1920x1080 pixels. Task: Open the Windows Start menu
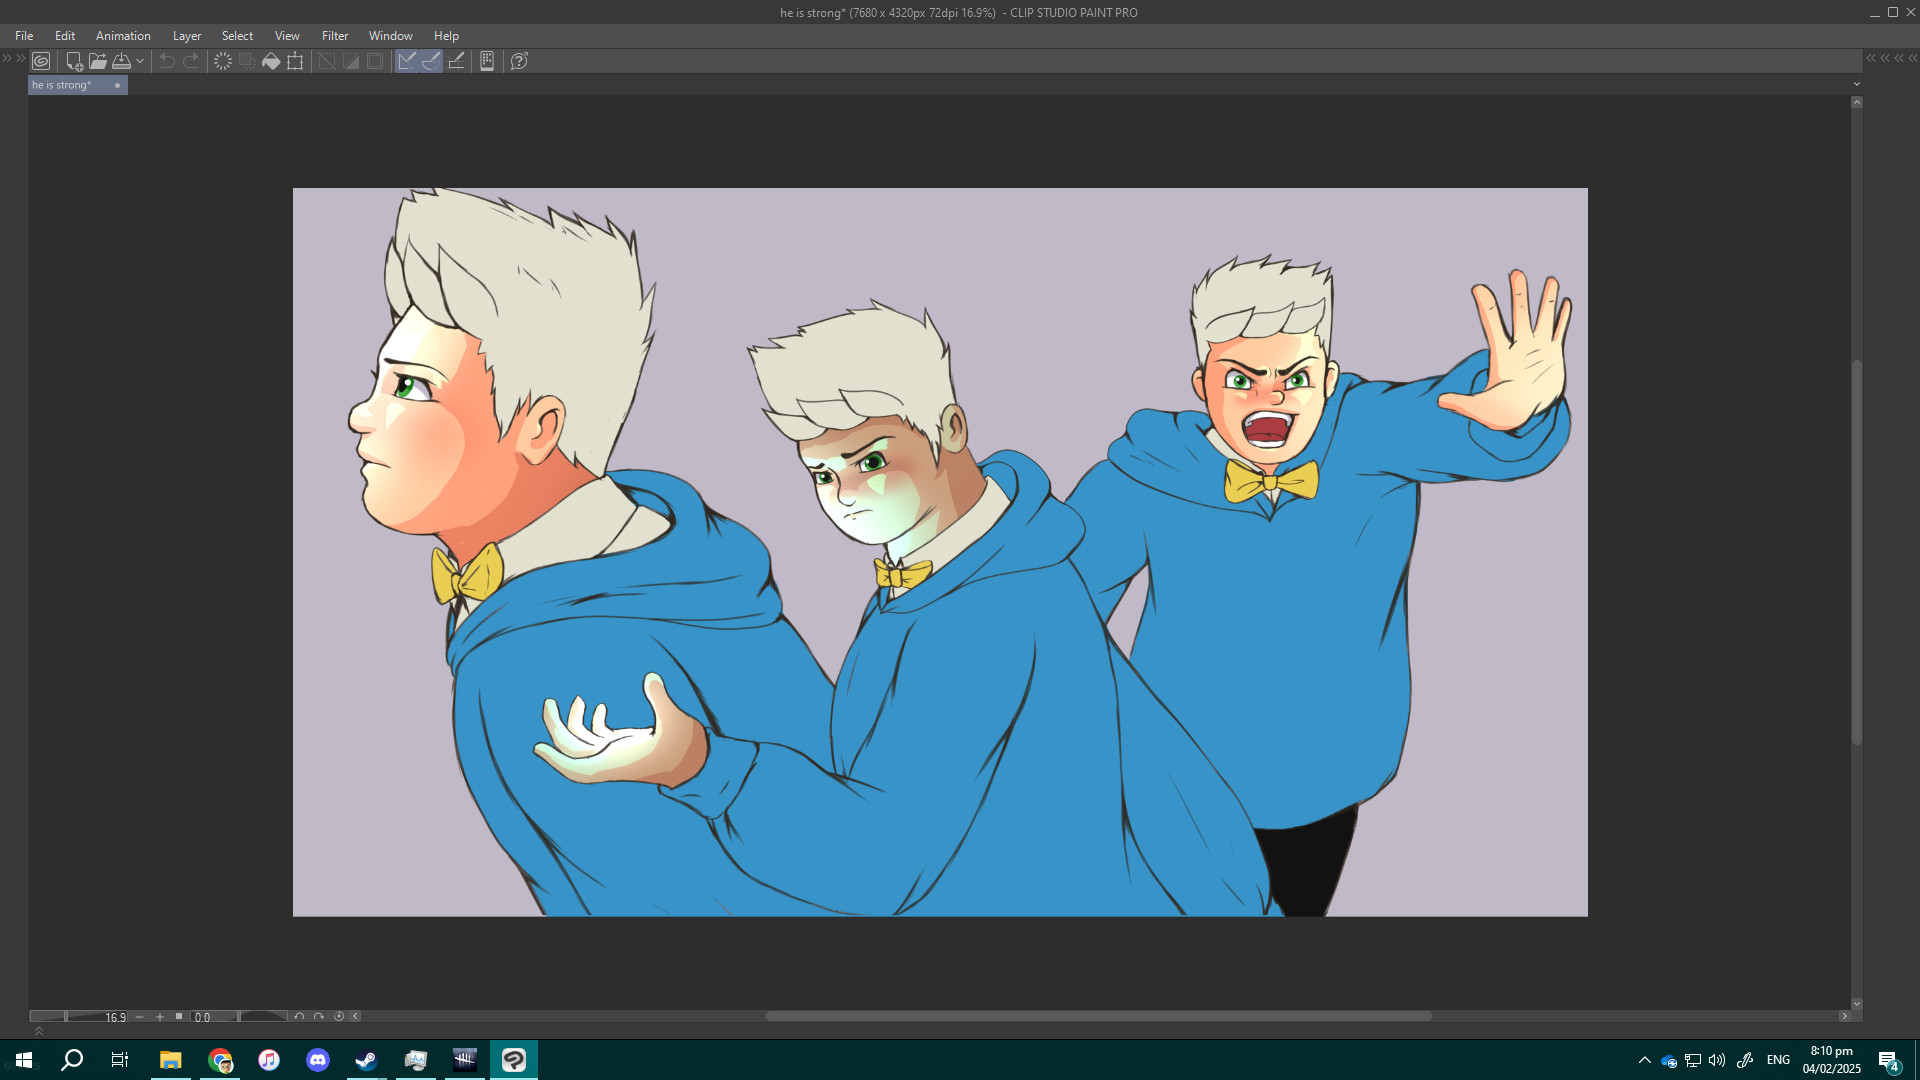[x=24, y=1060]
